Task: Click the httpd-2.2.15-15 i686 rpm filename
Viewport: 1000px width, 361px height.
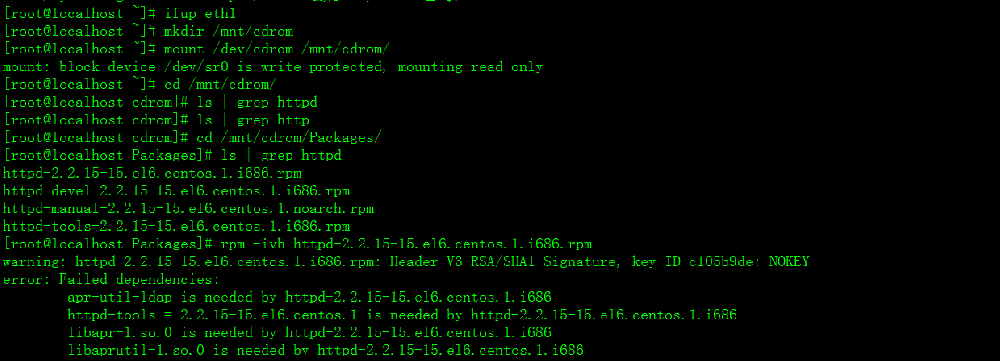Action: (x=152, y=173)
